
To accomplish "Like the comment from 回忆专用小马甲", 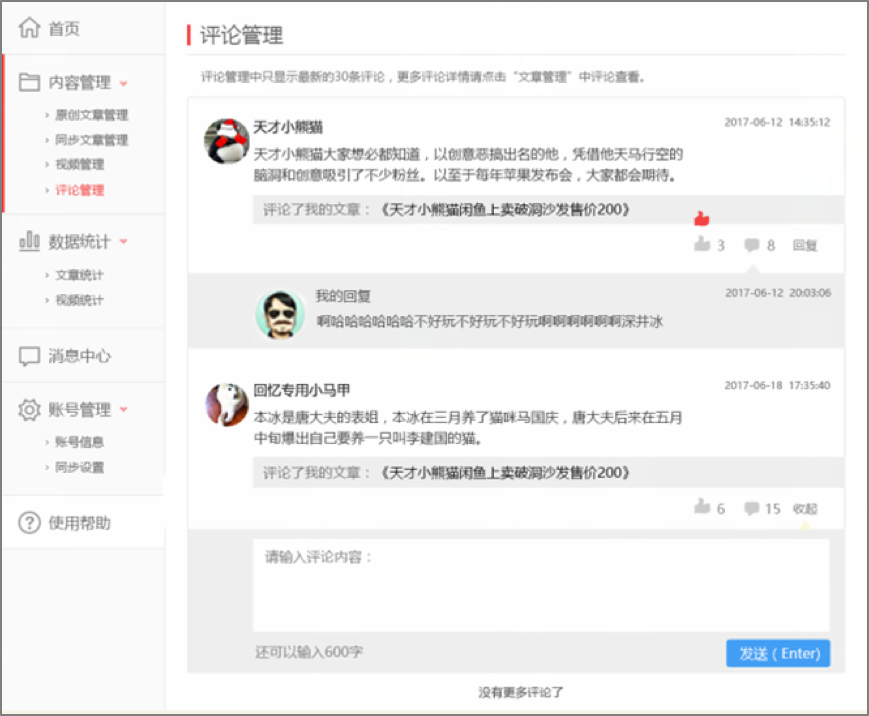I will click(702, 508).
